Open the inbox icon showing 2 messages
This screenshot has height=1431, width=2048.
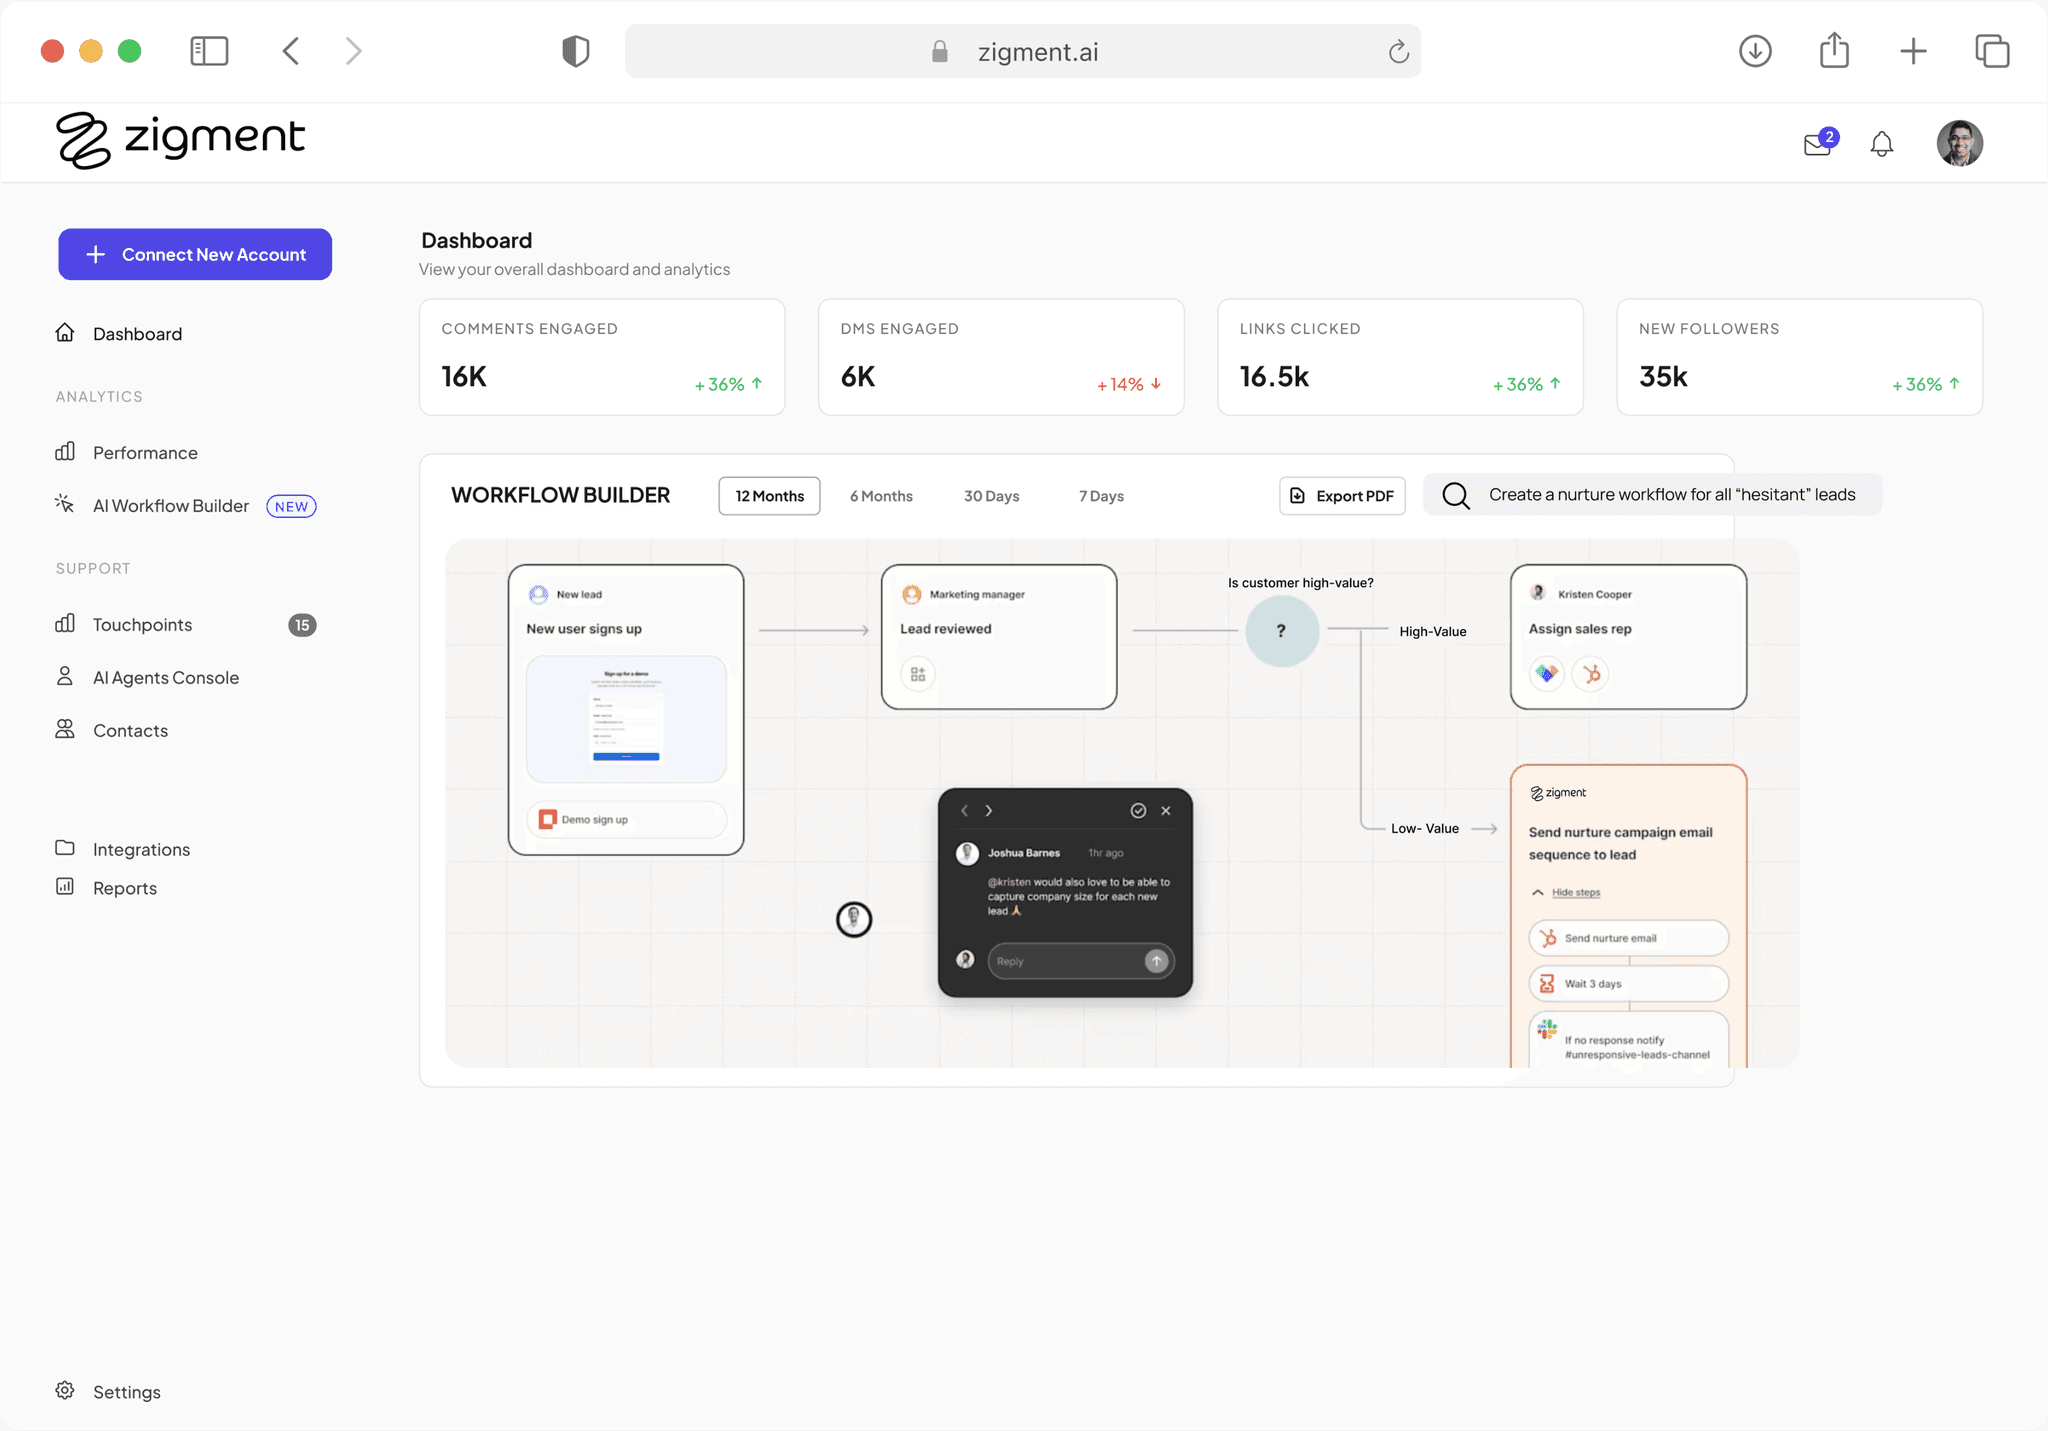(x=1818, y=143)
